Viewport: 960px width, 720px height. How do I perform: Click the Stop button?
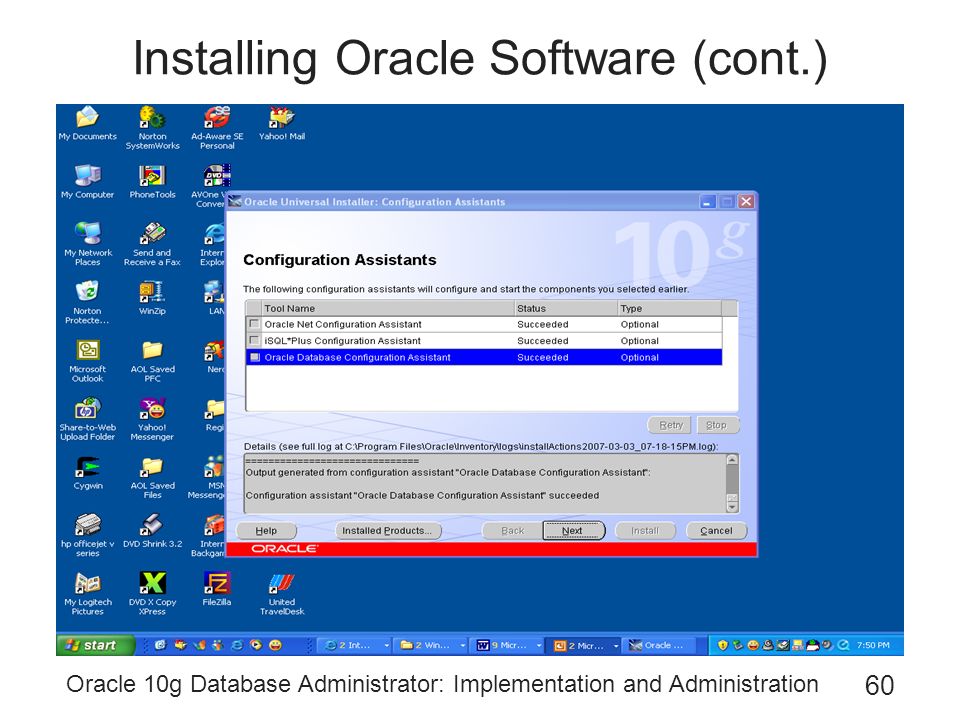click(x=716, y=425)
